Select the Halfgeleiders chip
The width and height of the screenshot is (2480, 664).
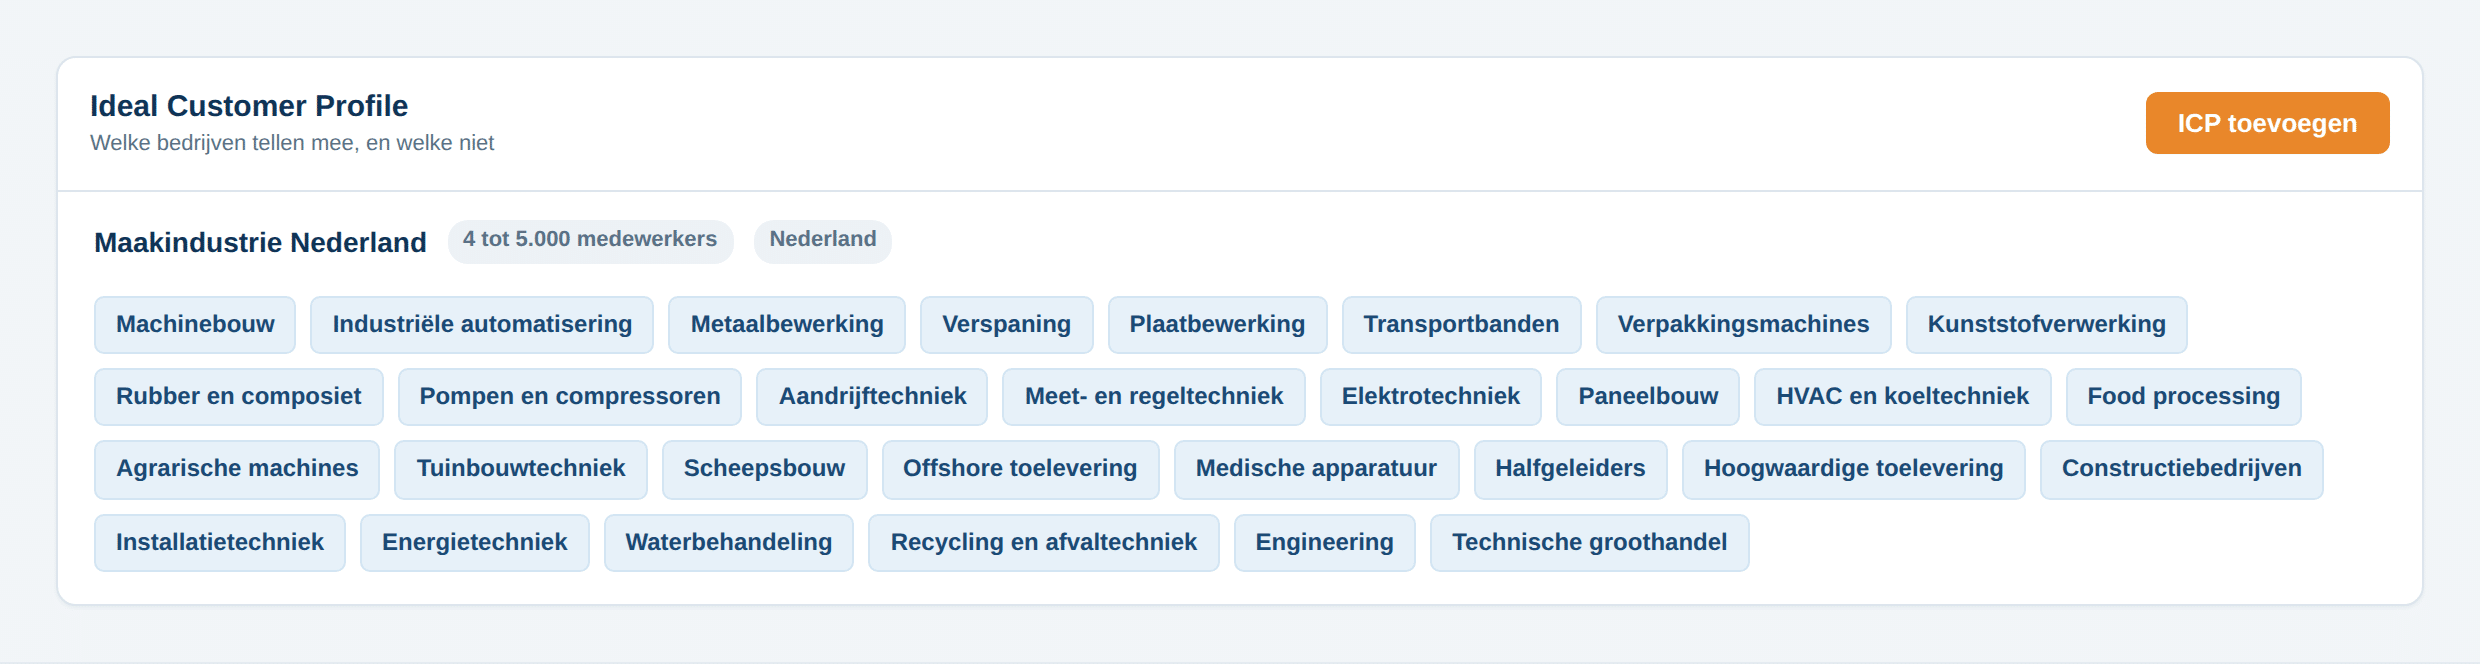pos(1571,470)
